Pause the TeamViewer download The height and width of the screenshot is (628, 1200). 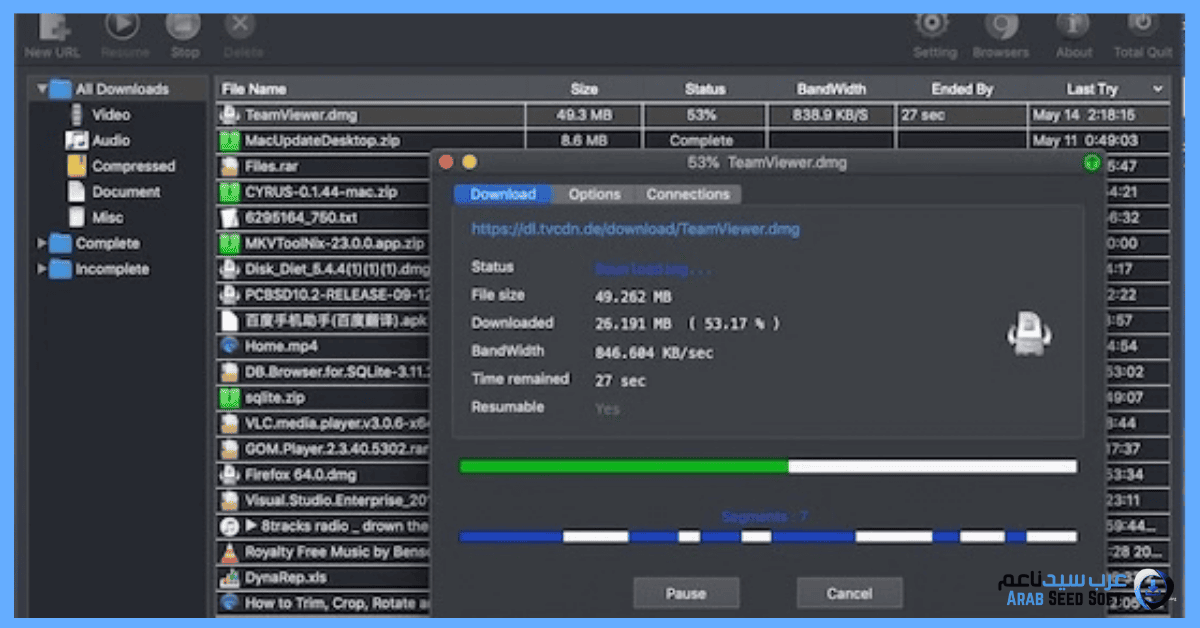pos(685,593)
